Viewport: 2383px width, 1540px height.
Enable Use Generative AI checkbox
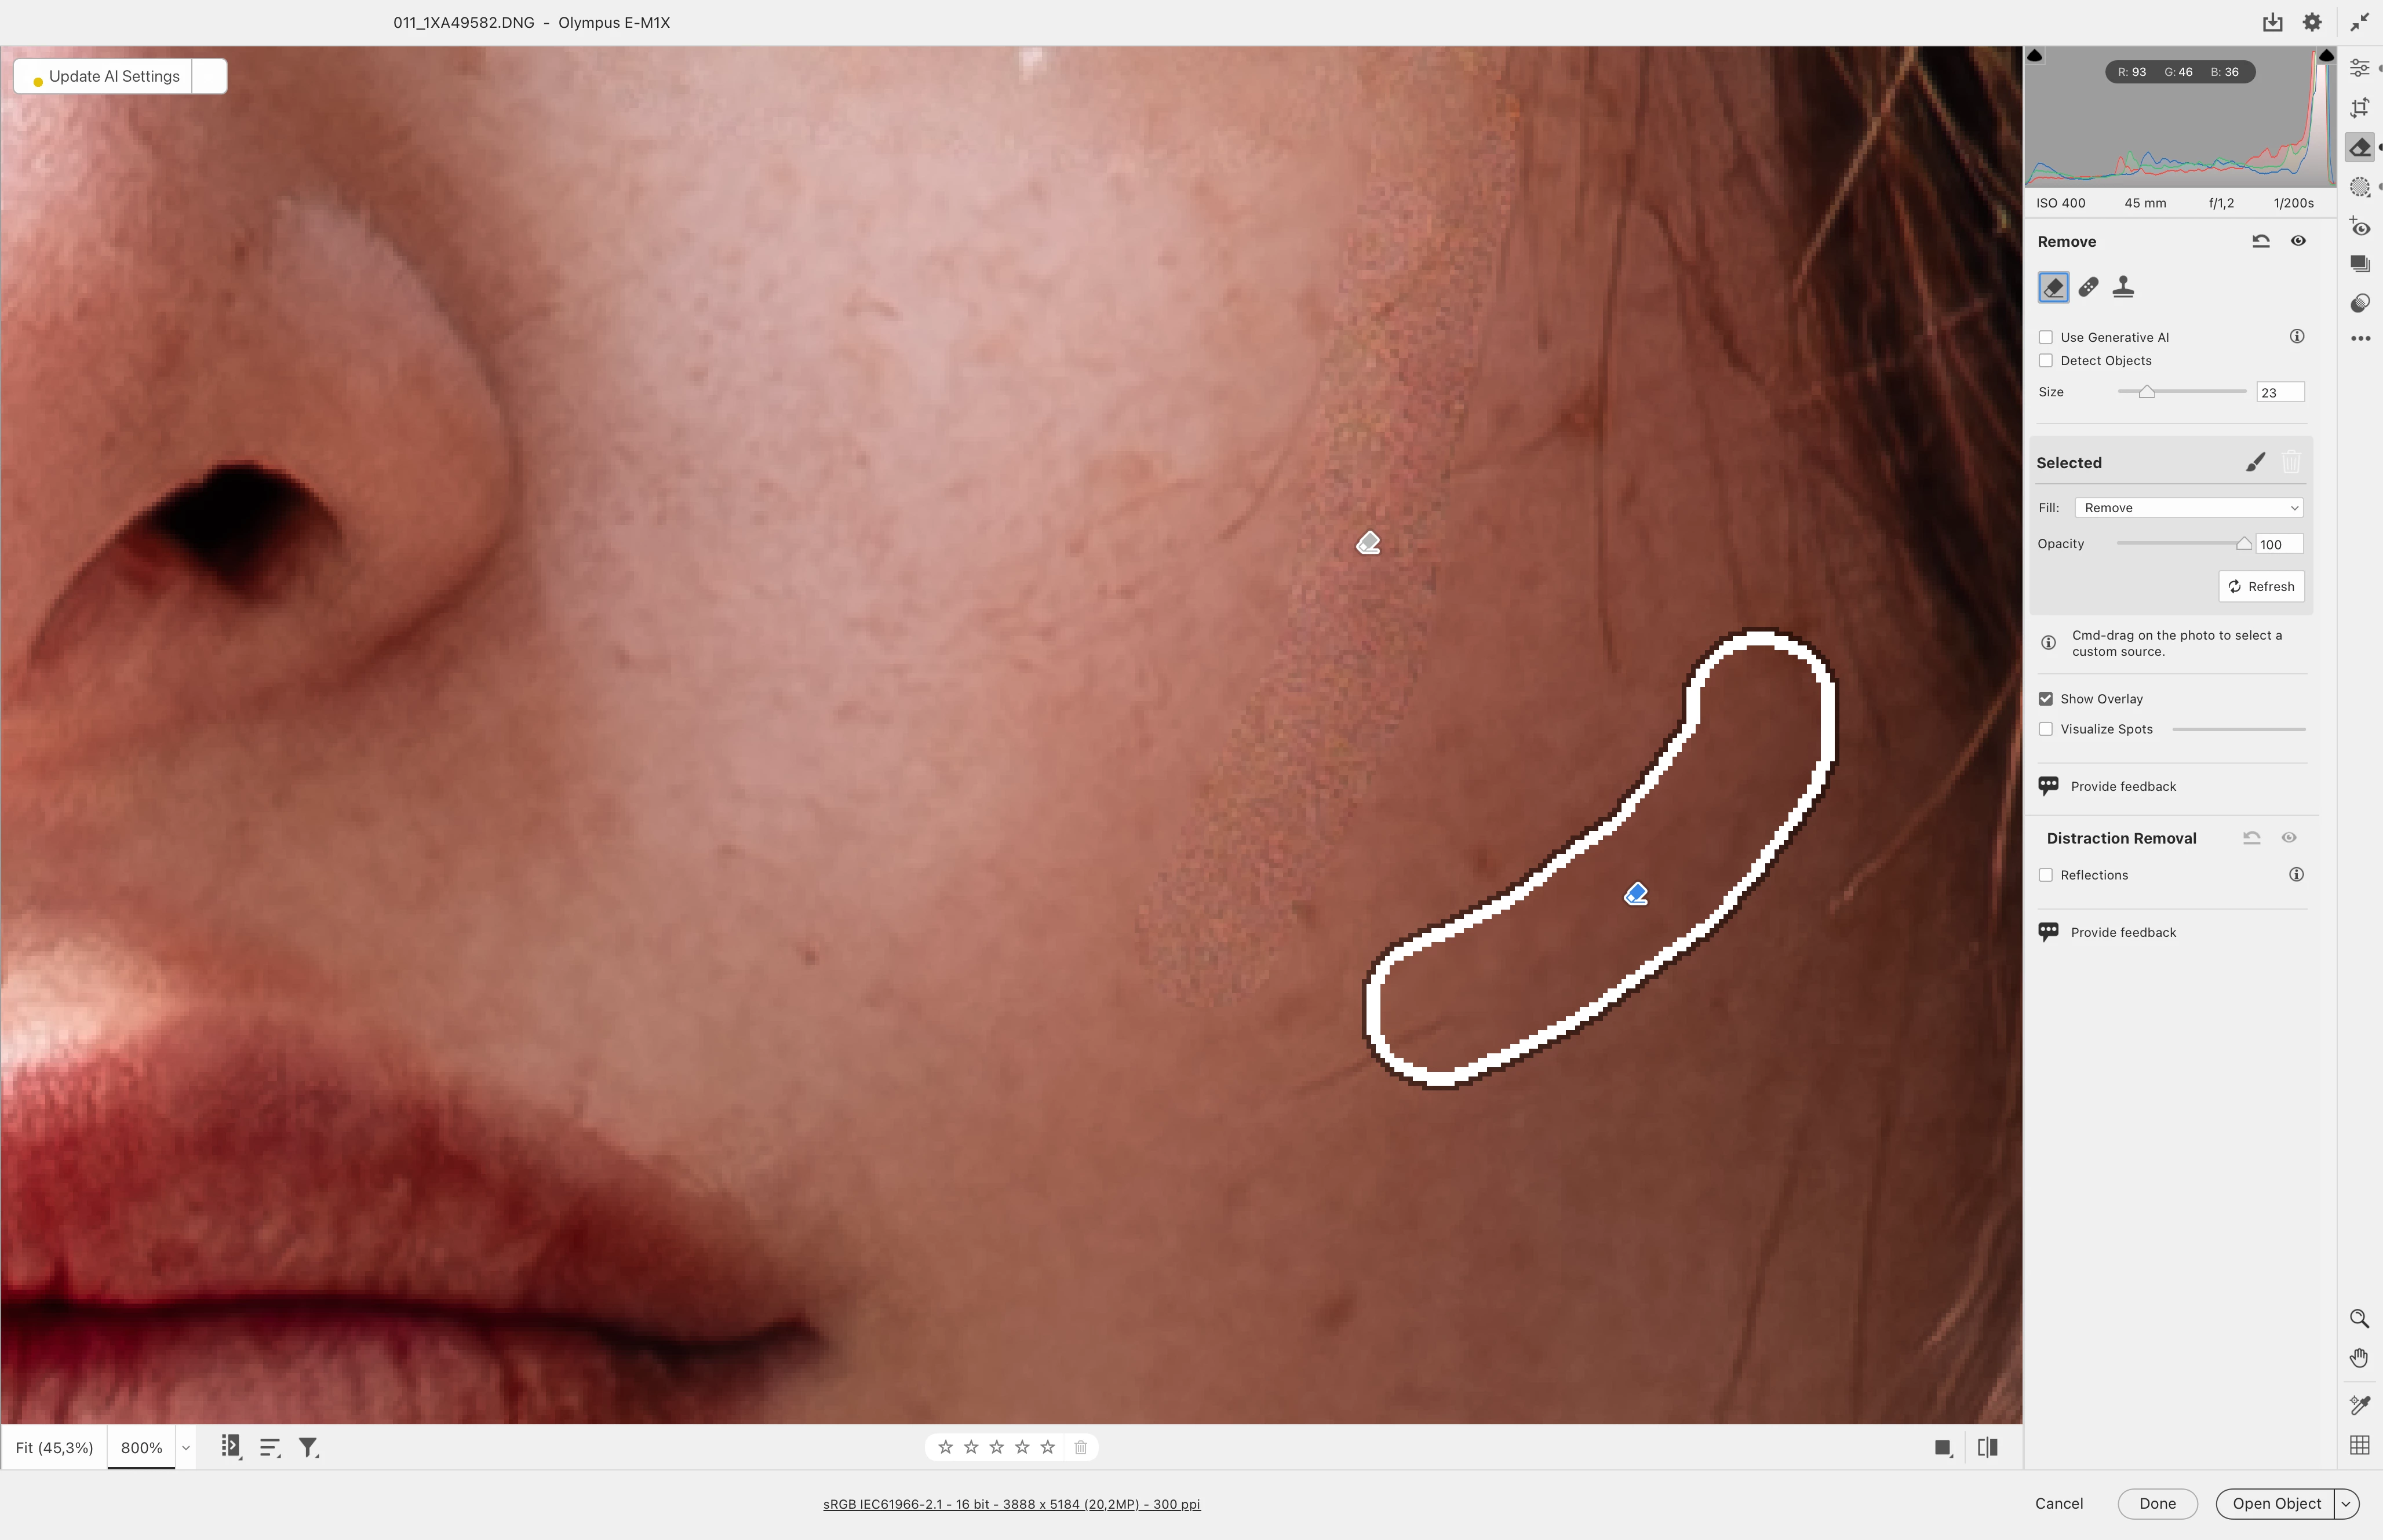pos(2046,337)
